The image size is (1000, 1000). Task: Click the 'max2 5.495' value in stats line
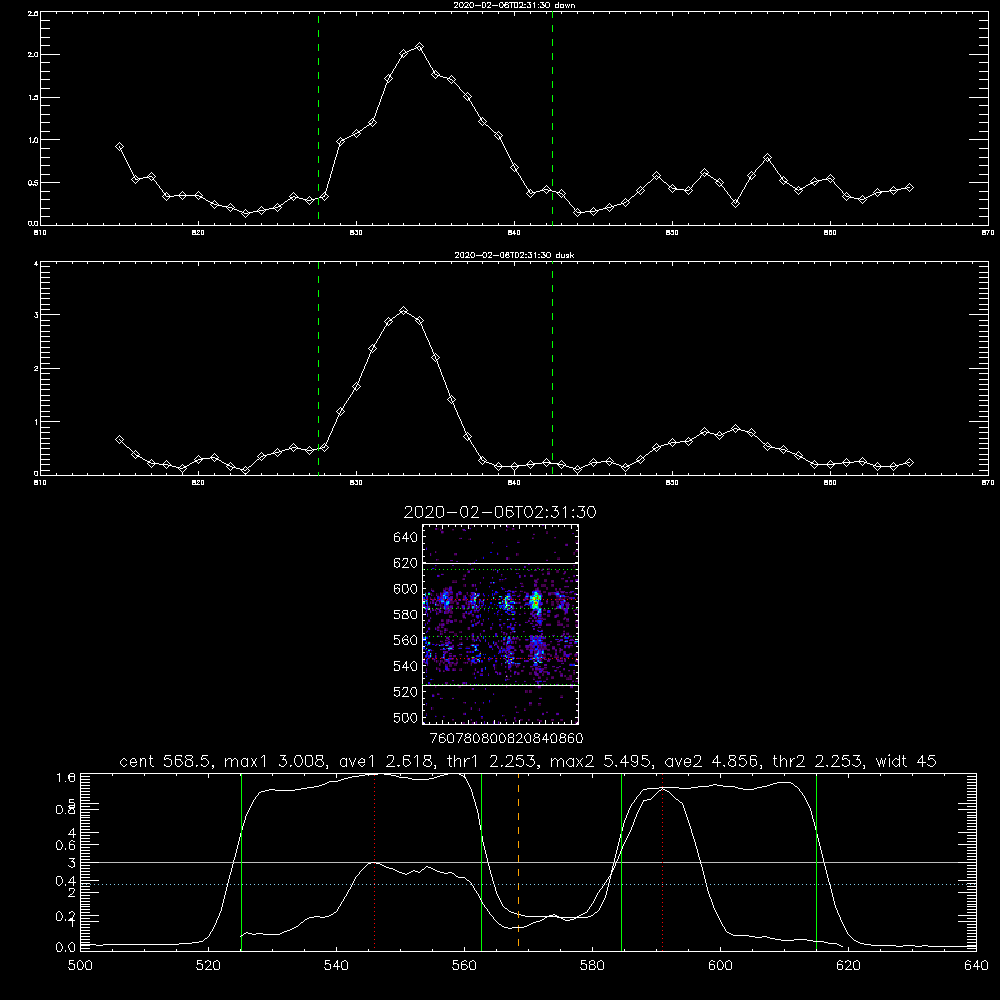(601, 761)
